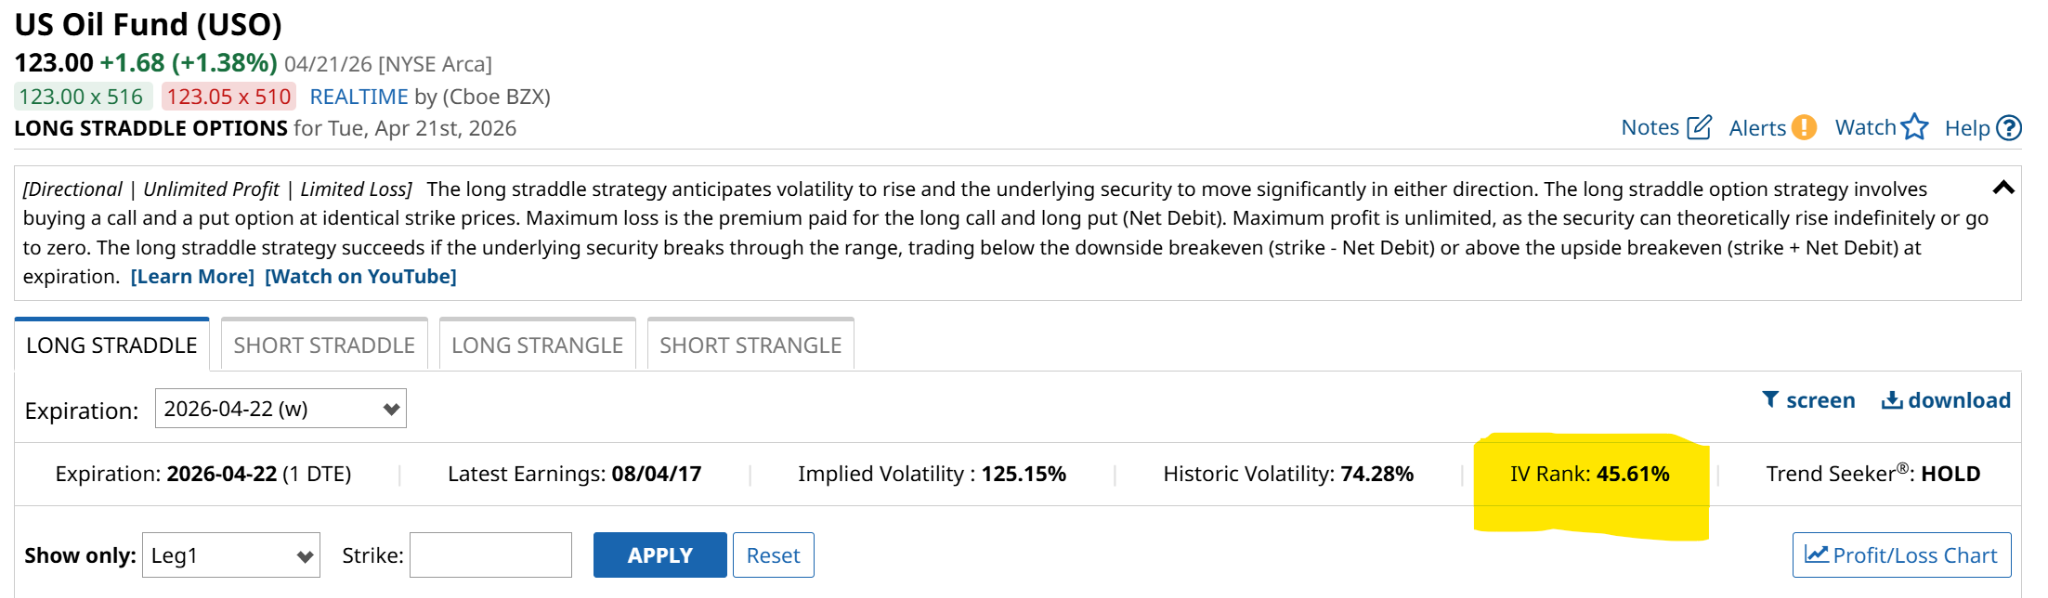Open the Watch on YouTube link
Image resolution: width=2048 pixels, height=598 pixels.
click(360, 277)
